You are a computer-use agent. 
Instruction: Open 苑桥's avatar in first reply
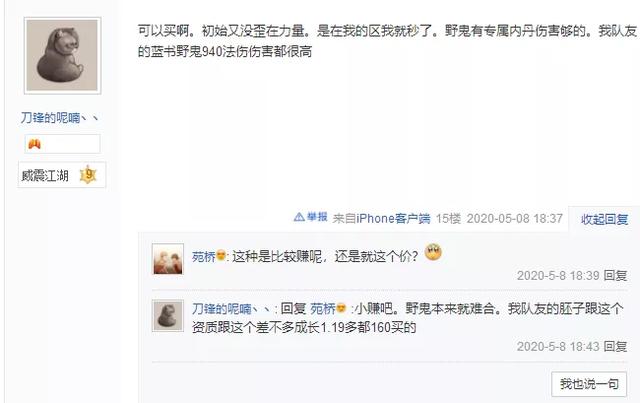click(x=168, y=259)
